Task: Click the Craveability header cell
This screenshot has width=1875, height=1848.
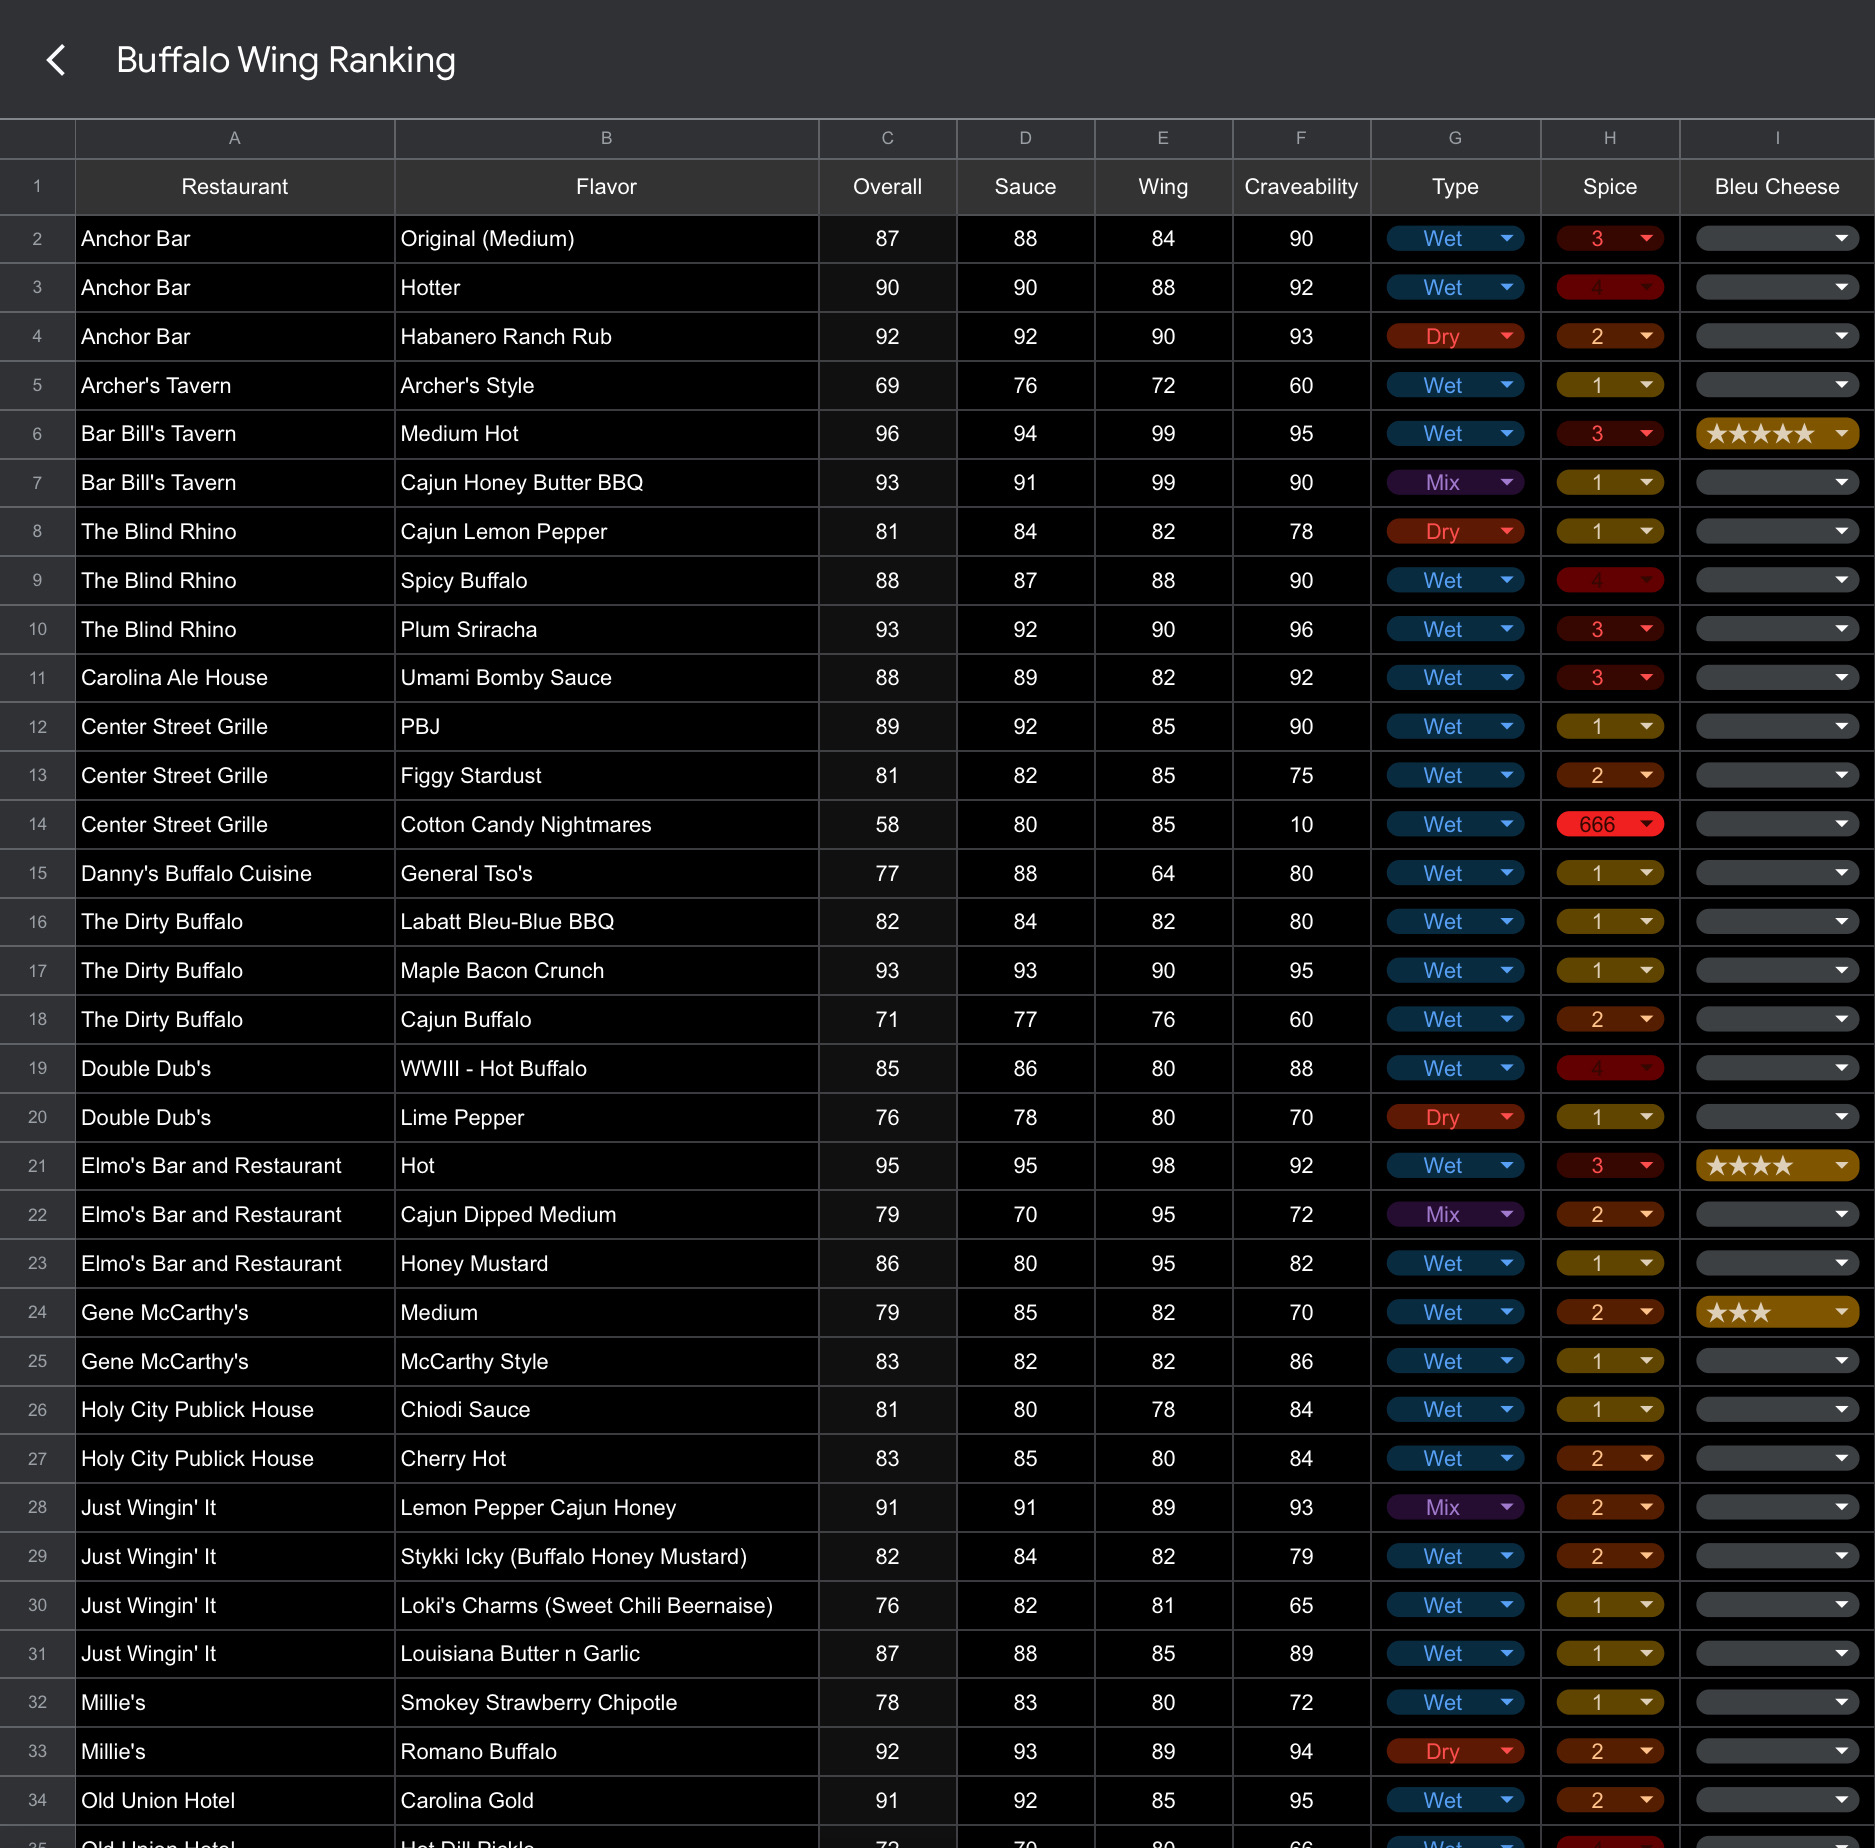Action: click(x=1300, y=187)
